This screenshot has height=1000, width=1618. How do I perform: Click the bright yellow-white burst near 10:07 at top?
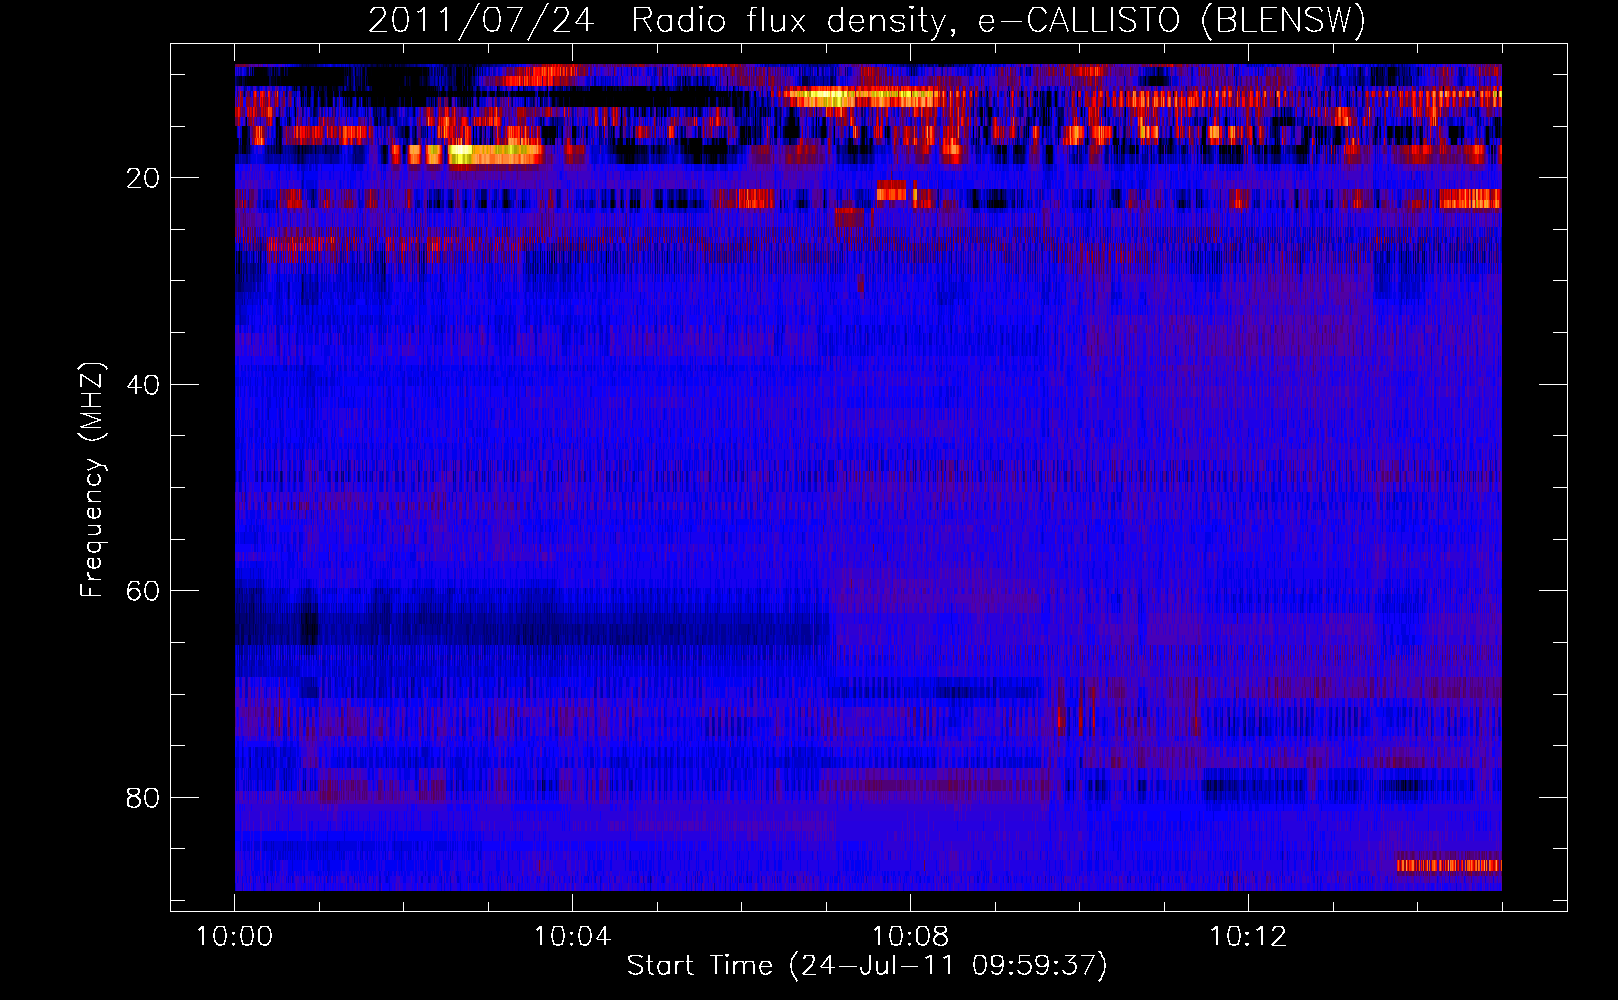pos(860,97)
